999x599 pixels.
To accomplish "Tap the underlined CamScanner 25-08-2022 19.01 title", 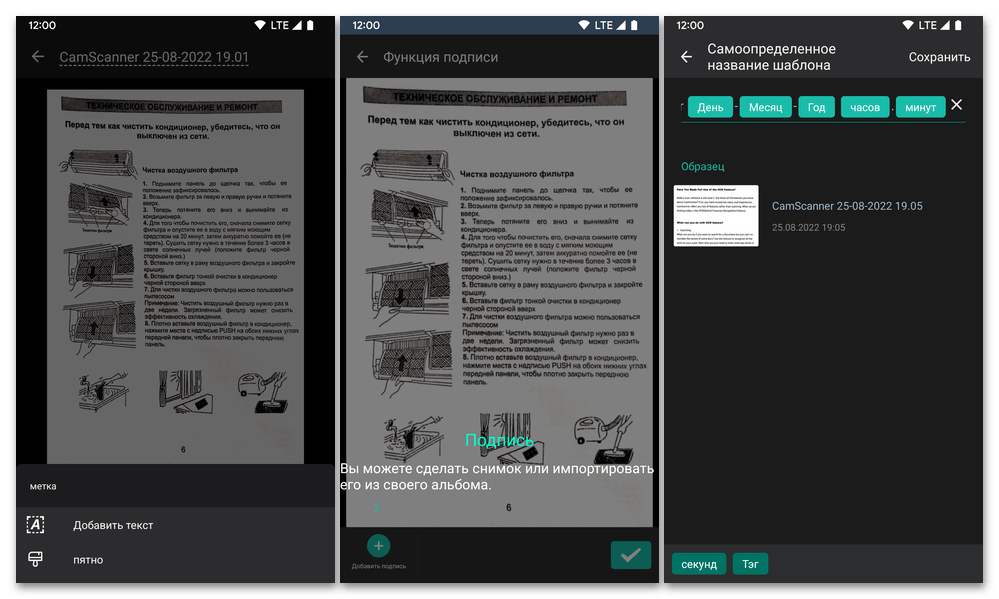I will (x=154, y=57).
